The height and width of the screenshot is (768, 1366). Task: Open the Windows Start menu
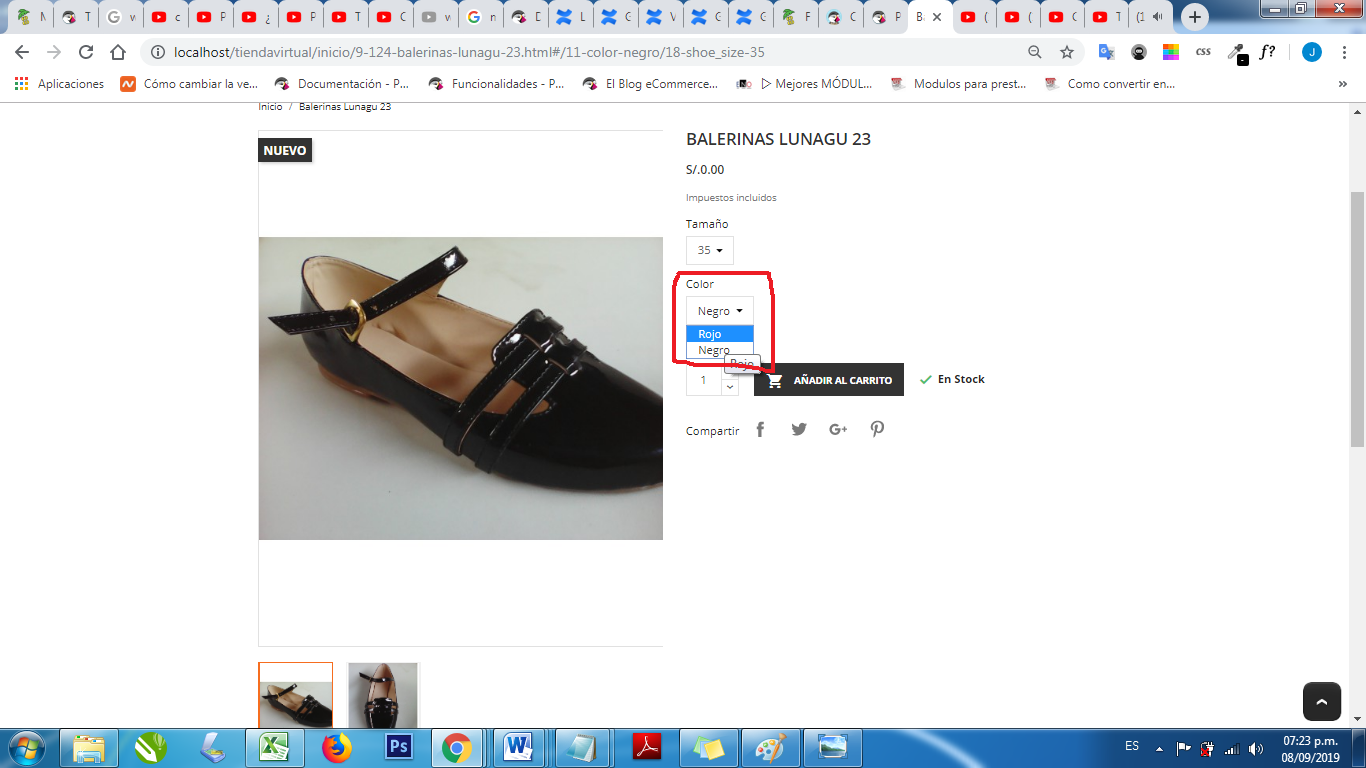pos(25,747)
